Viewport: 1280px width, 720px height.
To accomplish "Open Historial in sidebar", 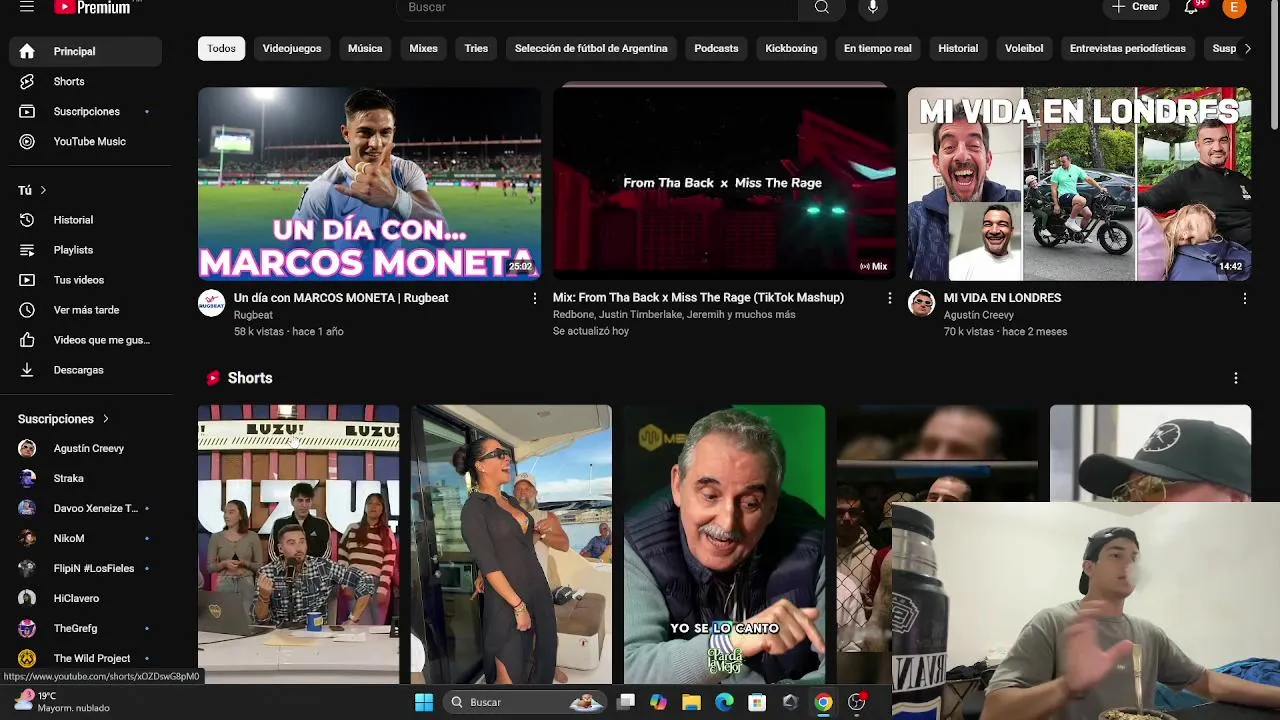I will 85,220.
